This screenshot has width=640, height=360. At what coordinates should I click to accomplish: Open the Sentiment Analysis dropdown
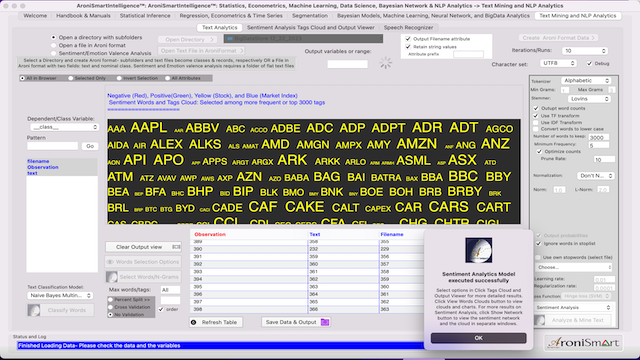(x=573, y=307)
